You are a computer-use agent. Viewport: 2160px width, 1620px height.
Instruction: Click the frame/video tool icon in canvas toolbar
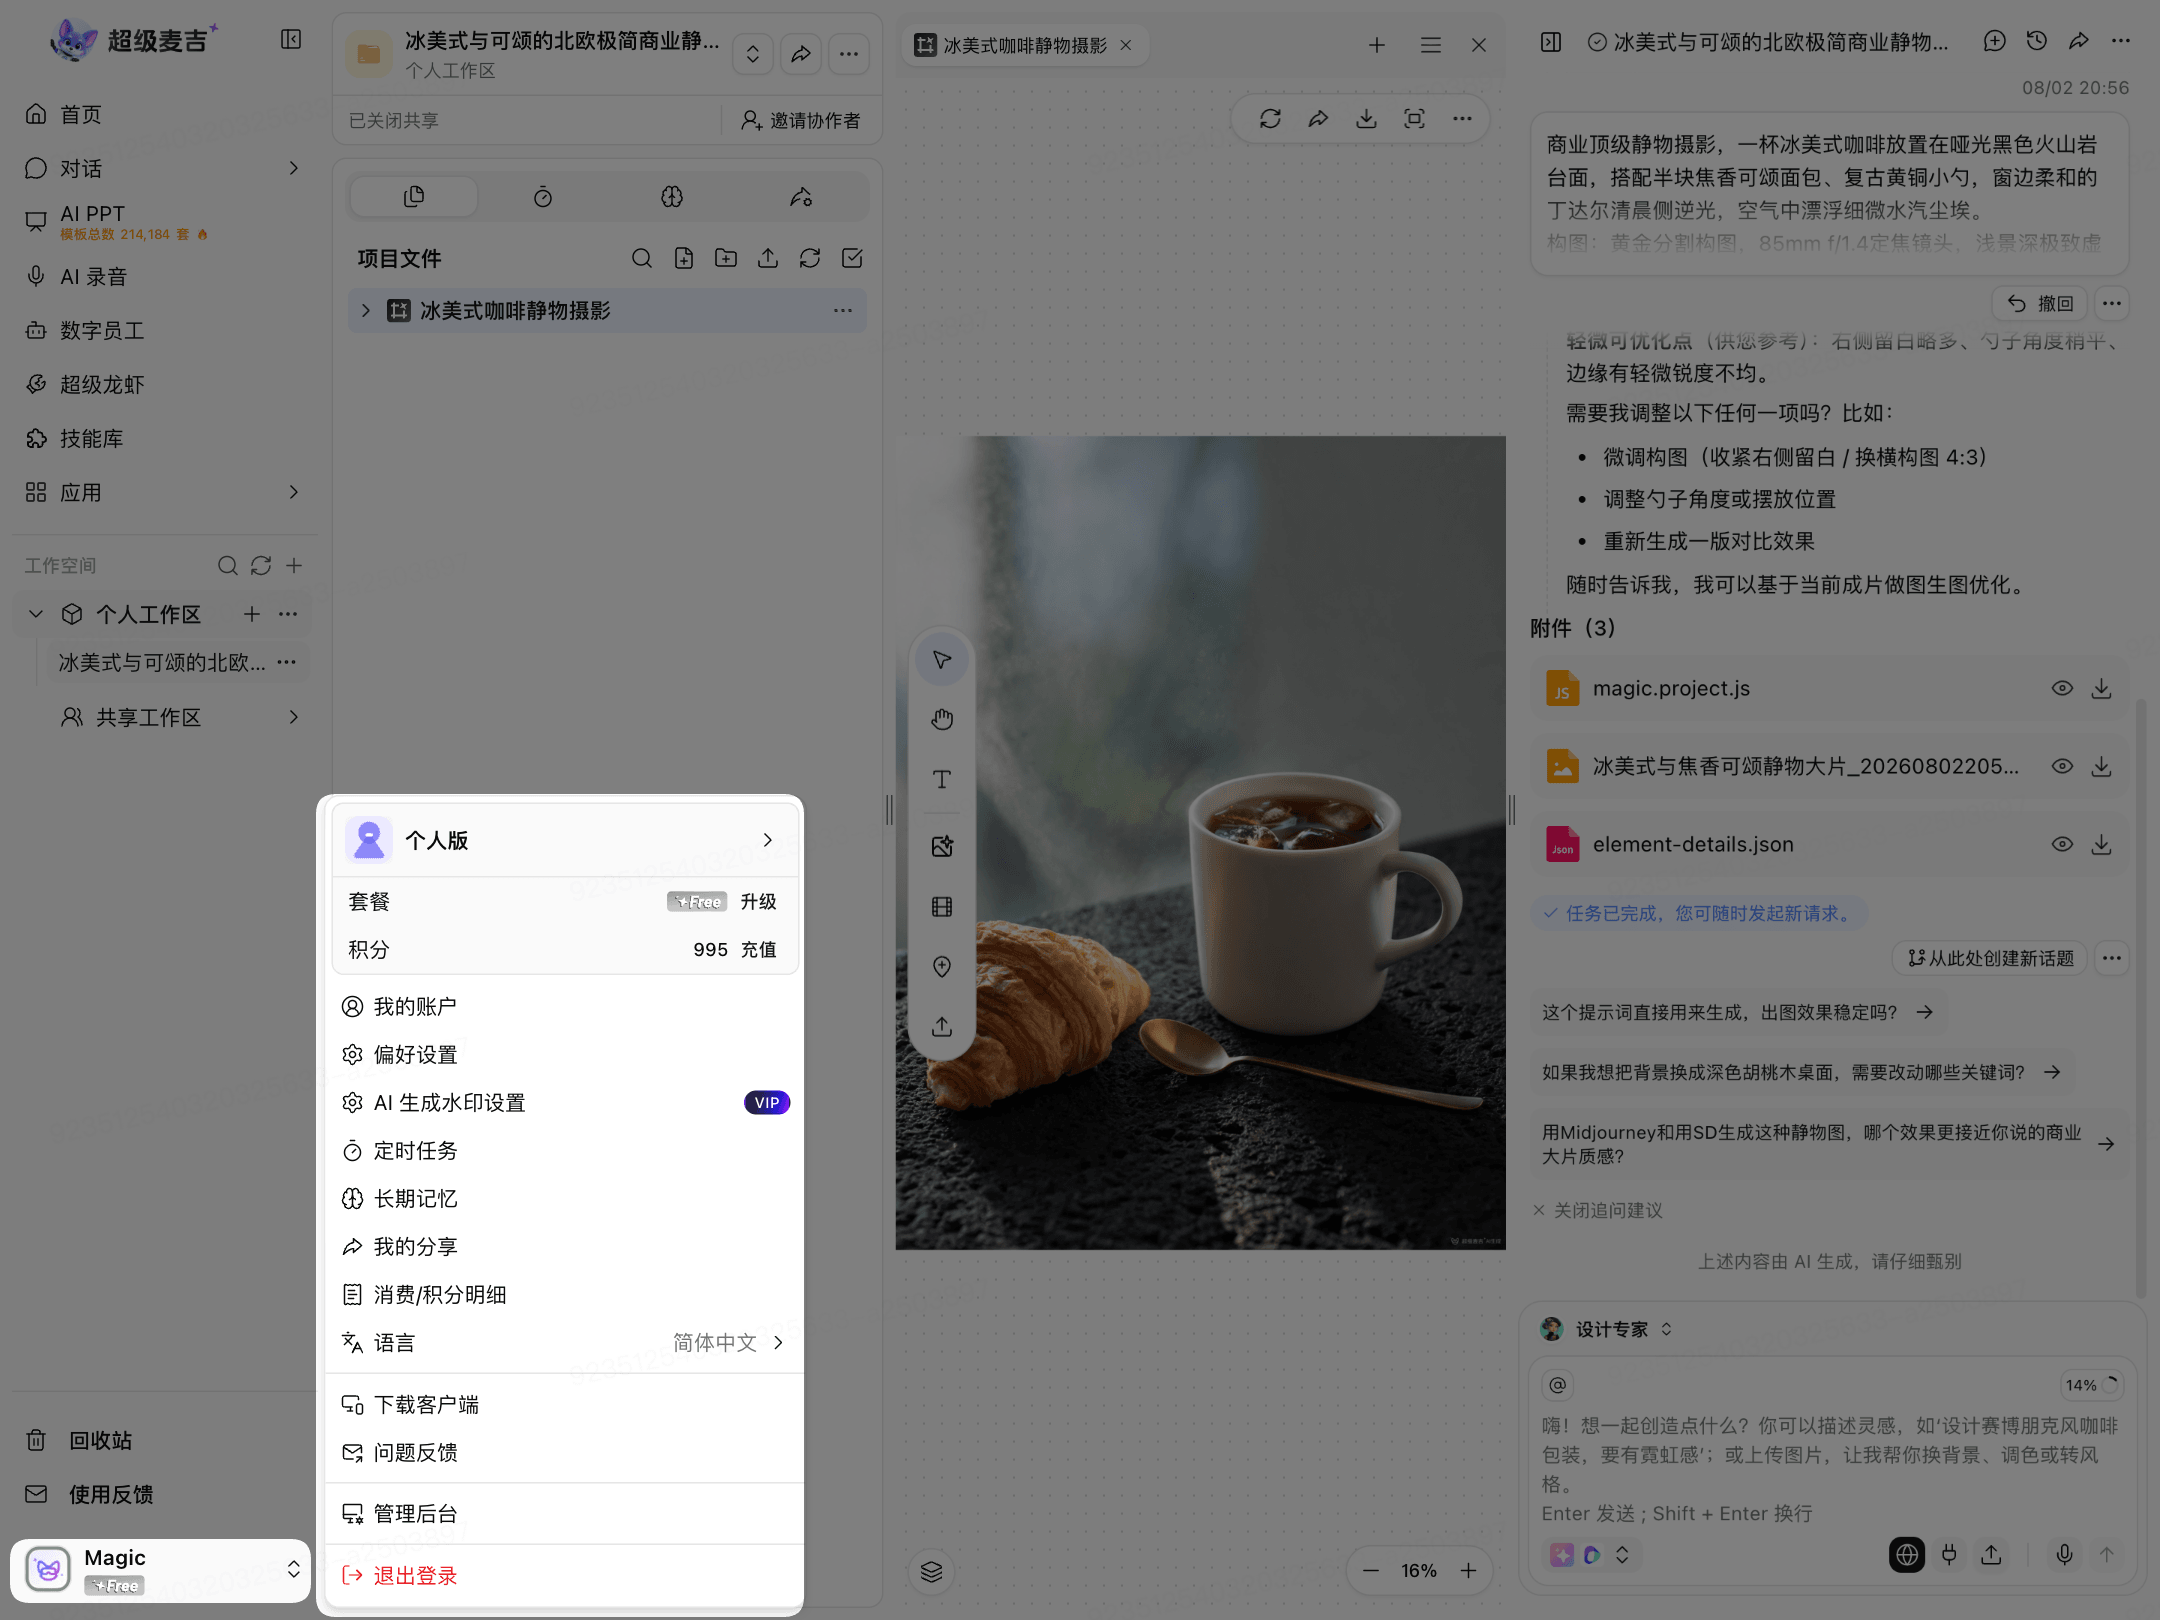942,907
